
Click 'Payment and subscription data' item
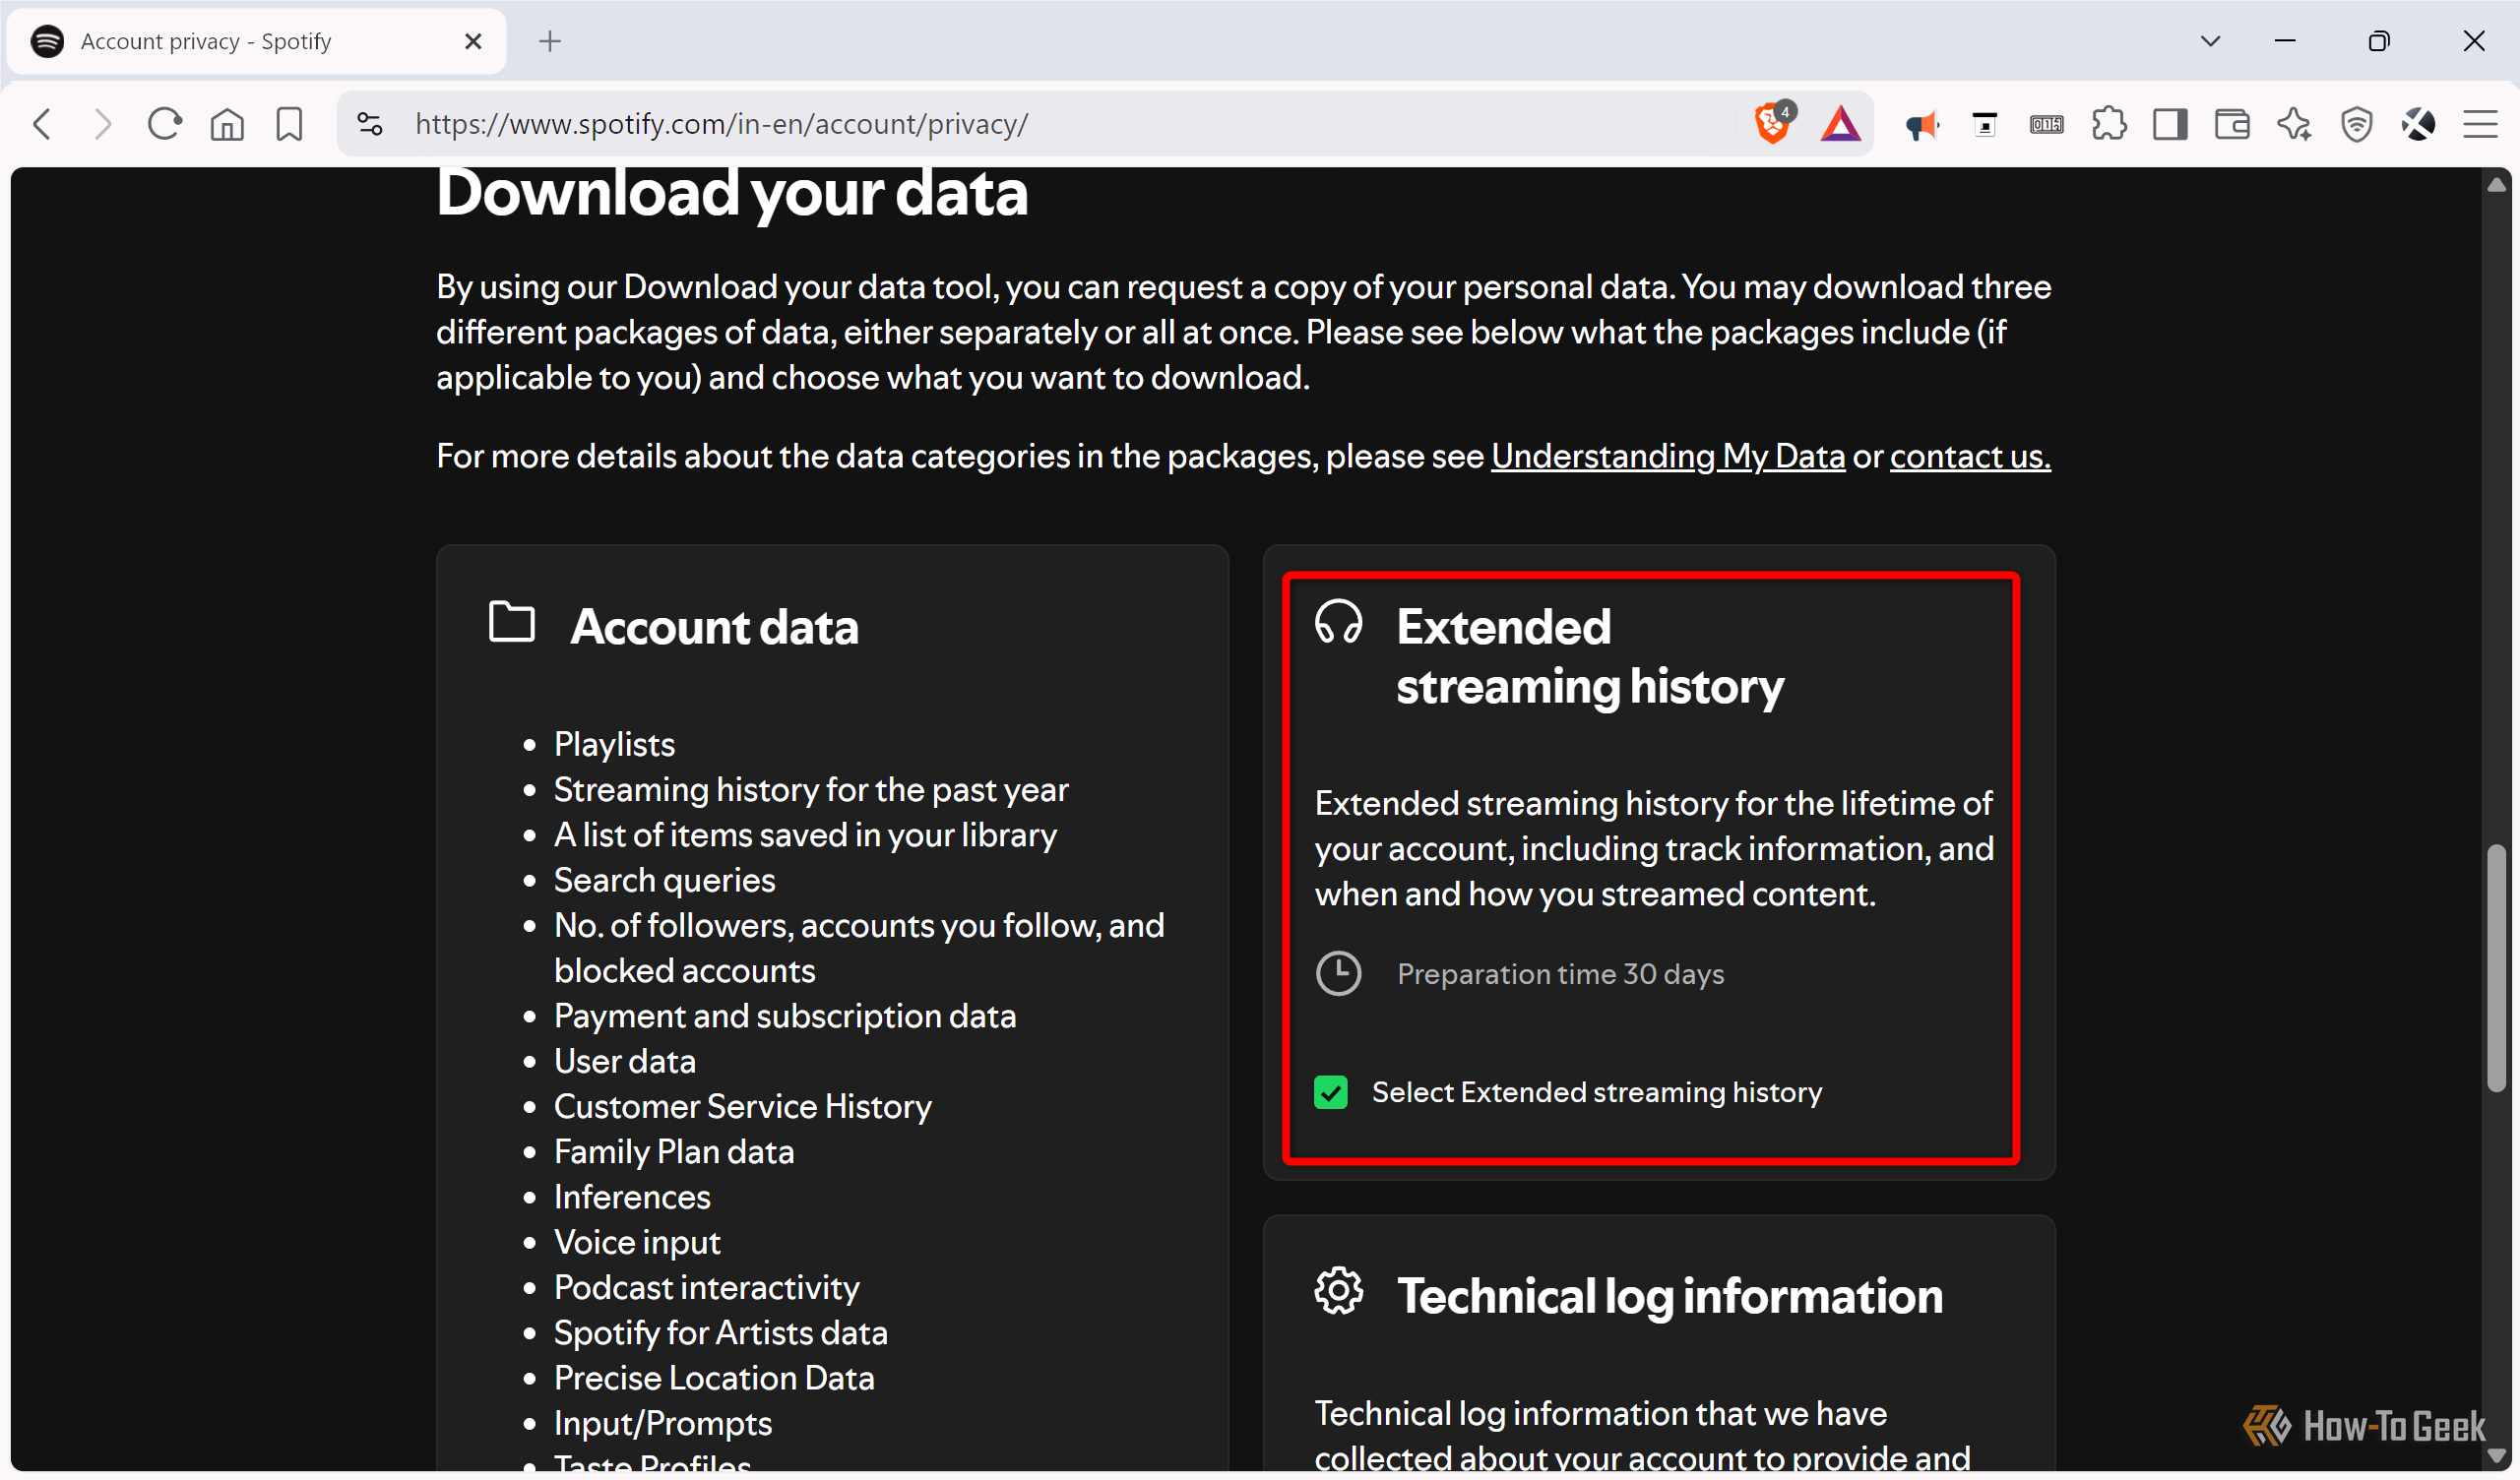(785, 1016)
